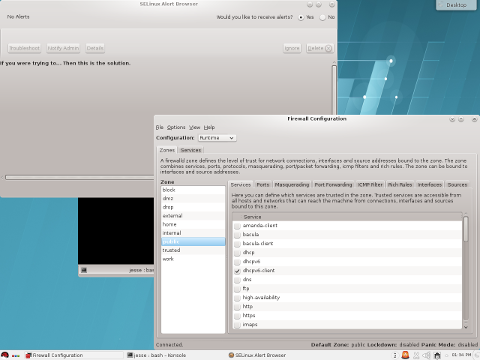Click the dark notifications tray icon before the clock
480x360 pixels.
437,355
